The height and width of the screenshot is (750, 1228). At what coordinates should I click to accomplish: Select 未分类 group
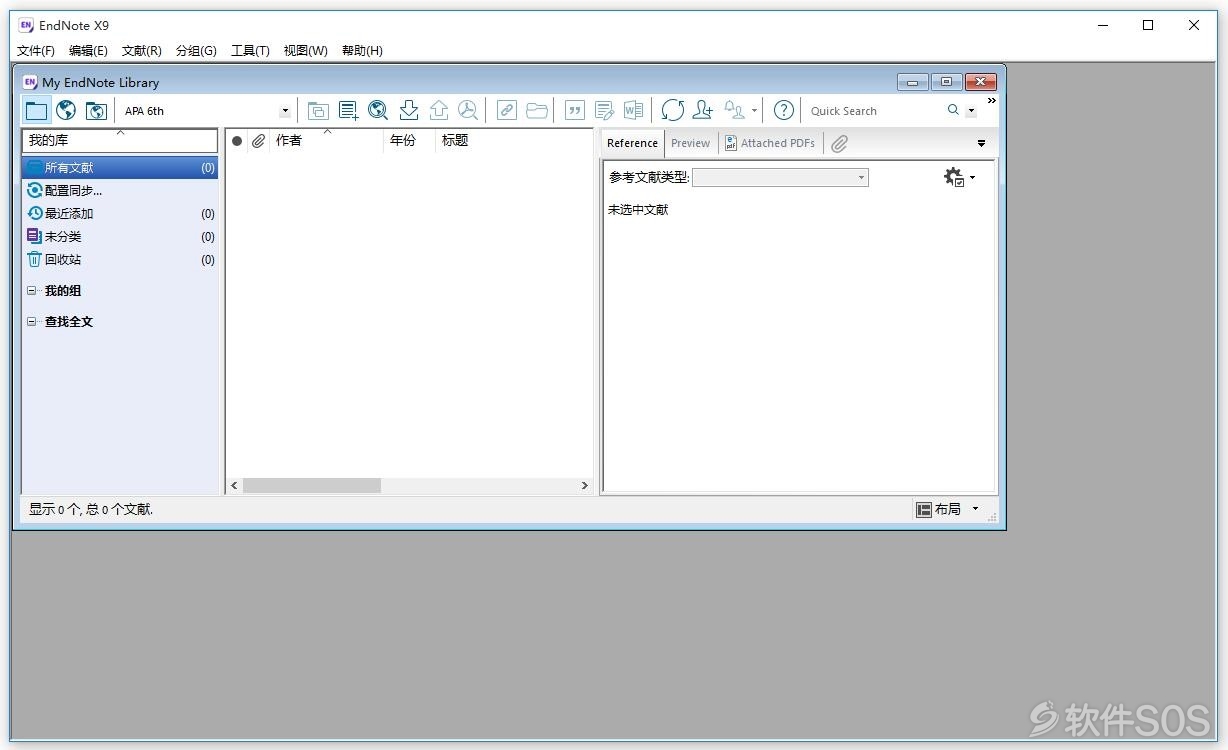coord(120,237)
